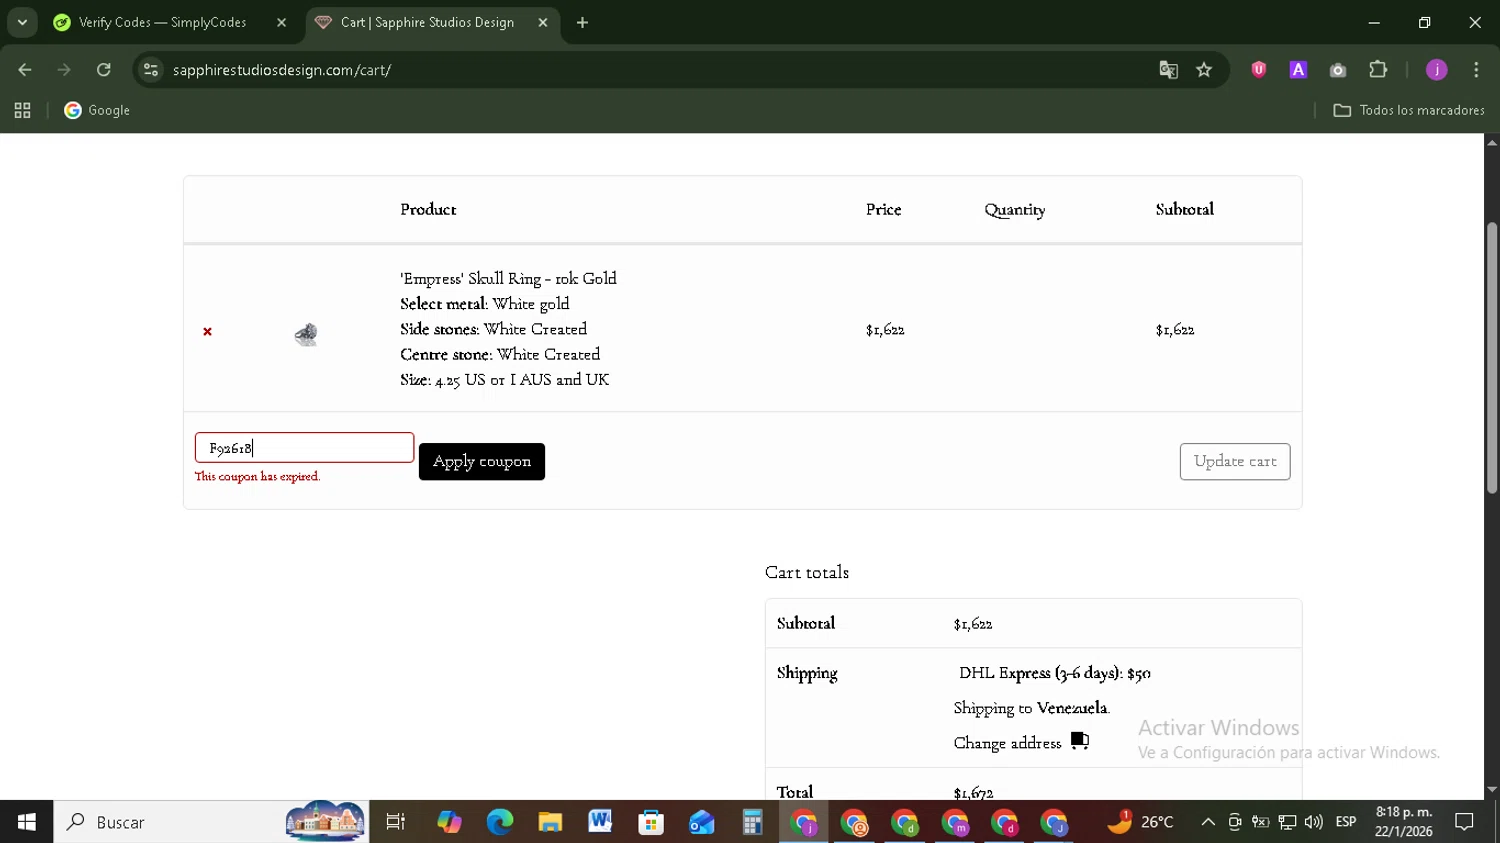1500x843 pixels.
Task: Focus the coupon code input field
Action: (x=304, y=448)
